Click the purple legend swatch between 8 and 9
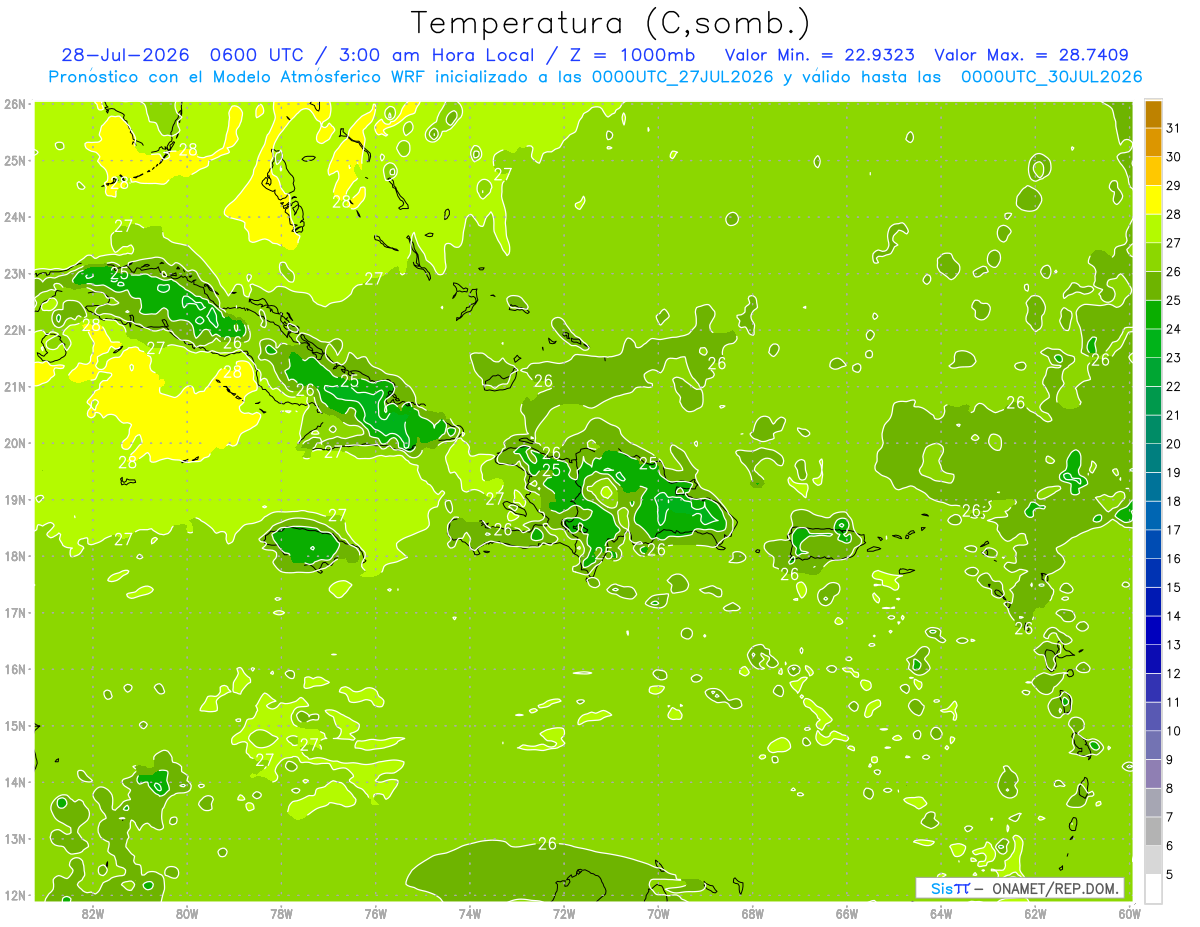The width and height of the screenshot is (1200, 927). coord(1153,774)
